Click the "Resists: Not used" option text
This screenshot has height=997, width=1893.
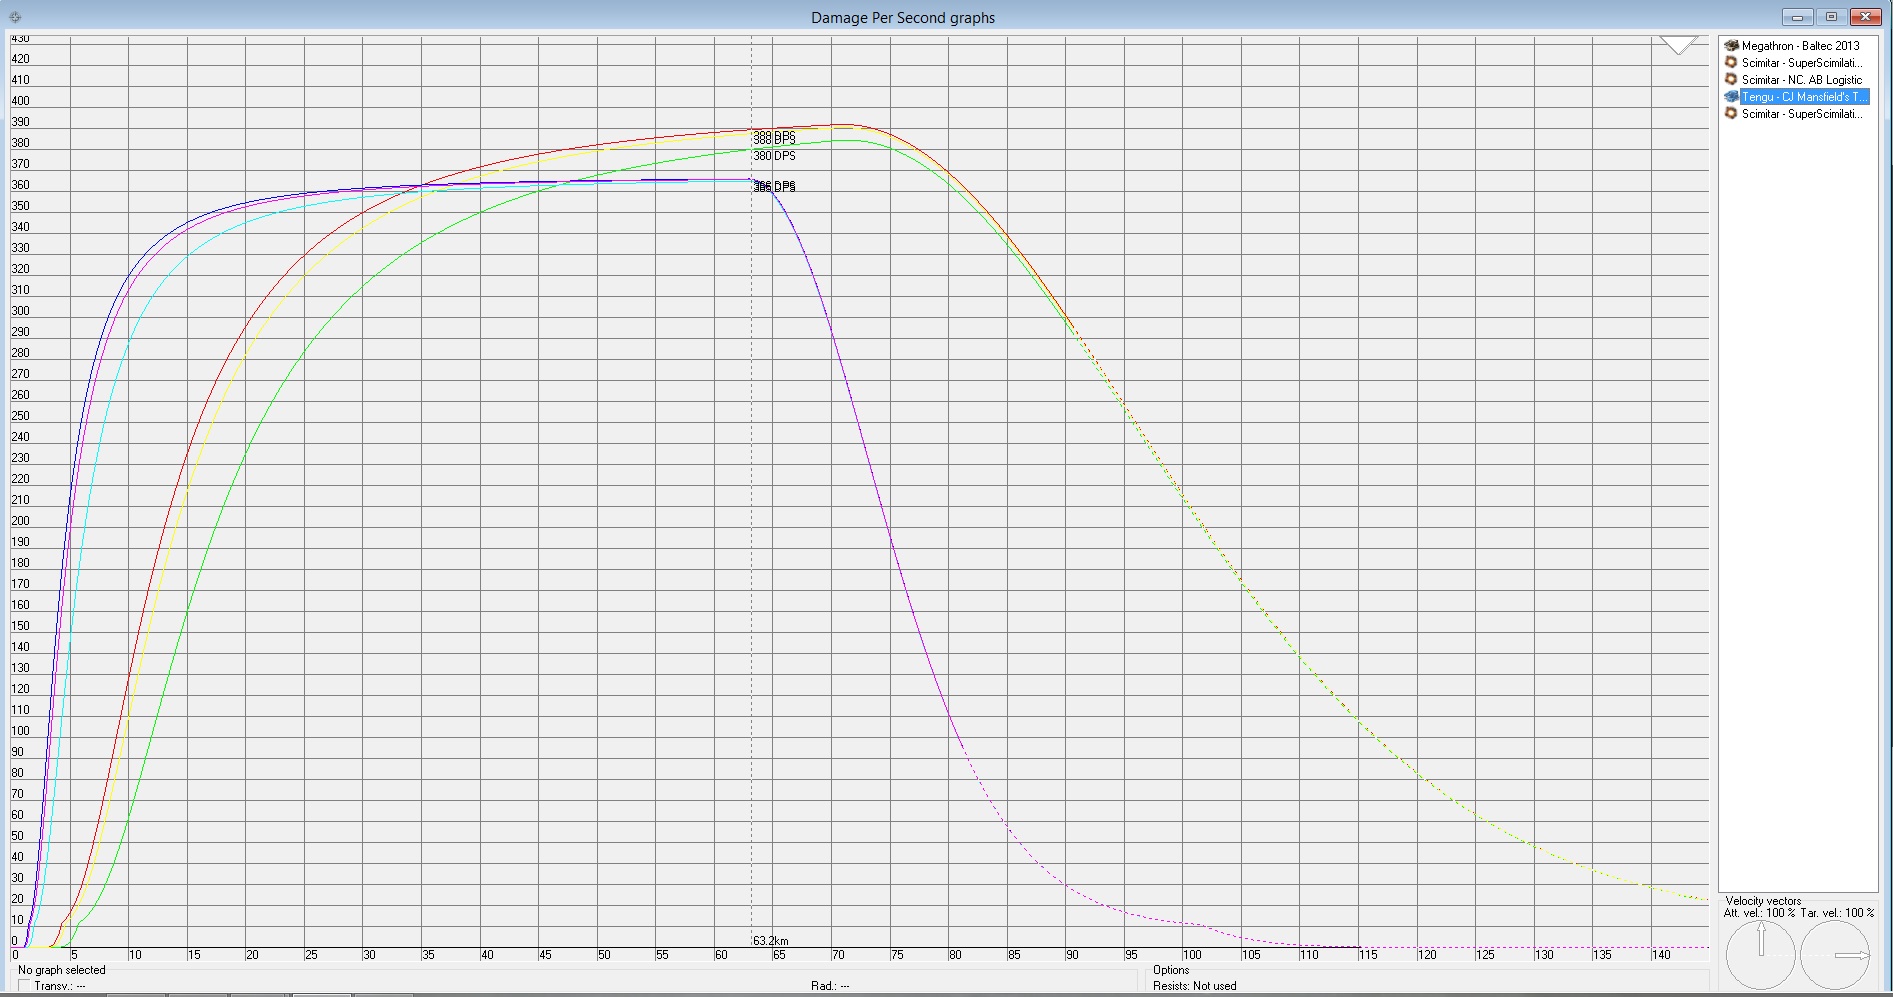(x=1194, y=986)
